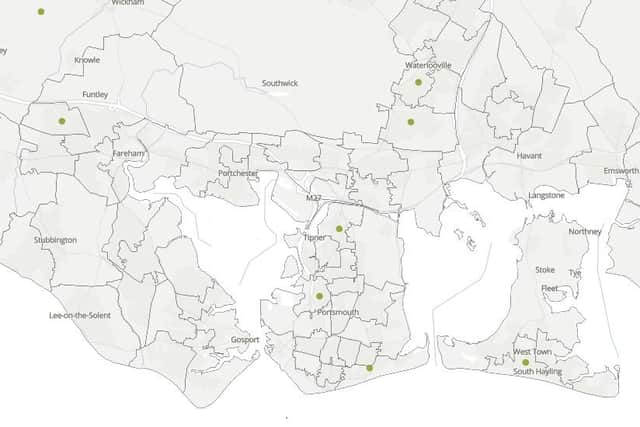Viewport: 640px width, 427px height.
Task: Select the green dot above Portsmouth label
Action: tap(320, 296)
